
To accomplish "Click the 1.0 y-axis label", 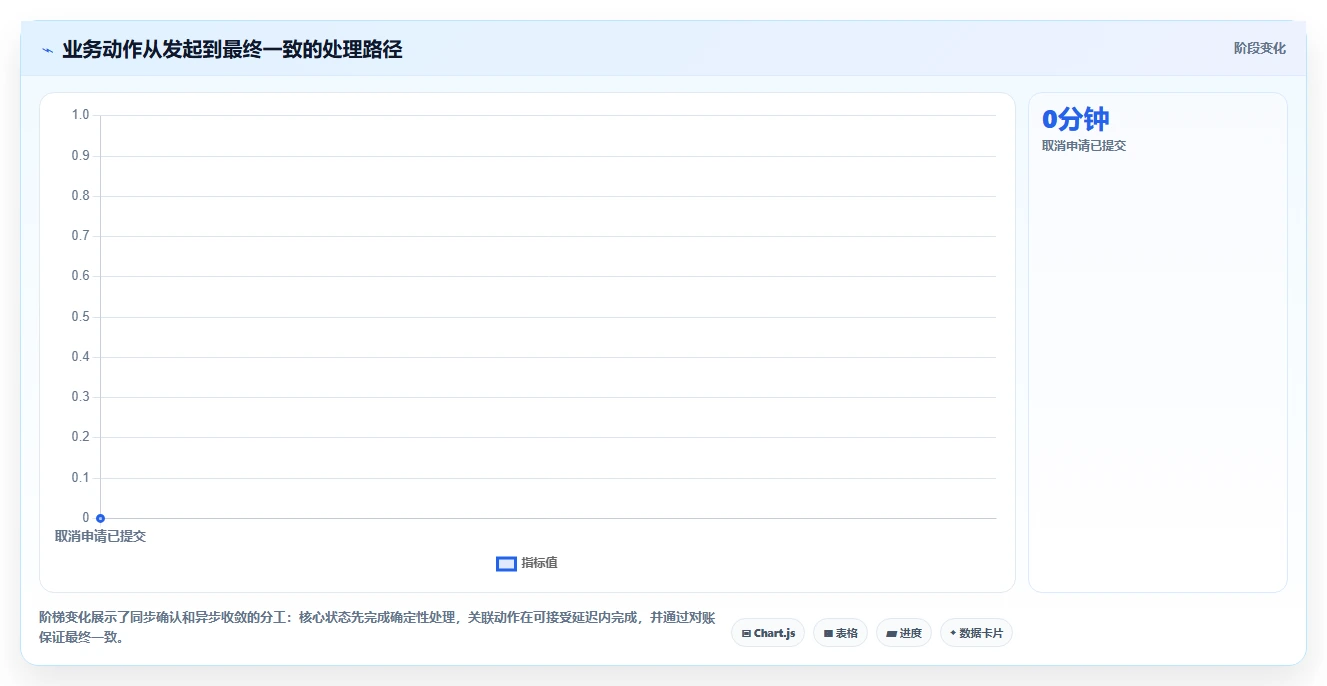I will tap(80, 115).
